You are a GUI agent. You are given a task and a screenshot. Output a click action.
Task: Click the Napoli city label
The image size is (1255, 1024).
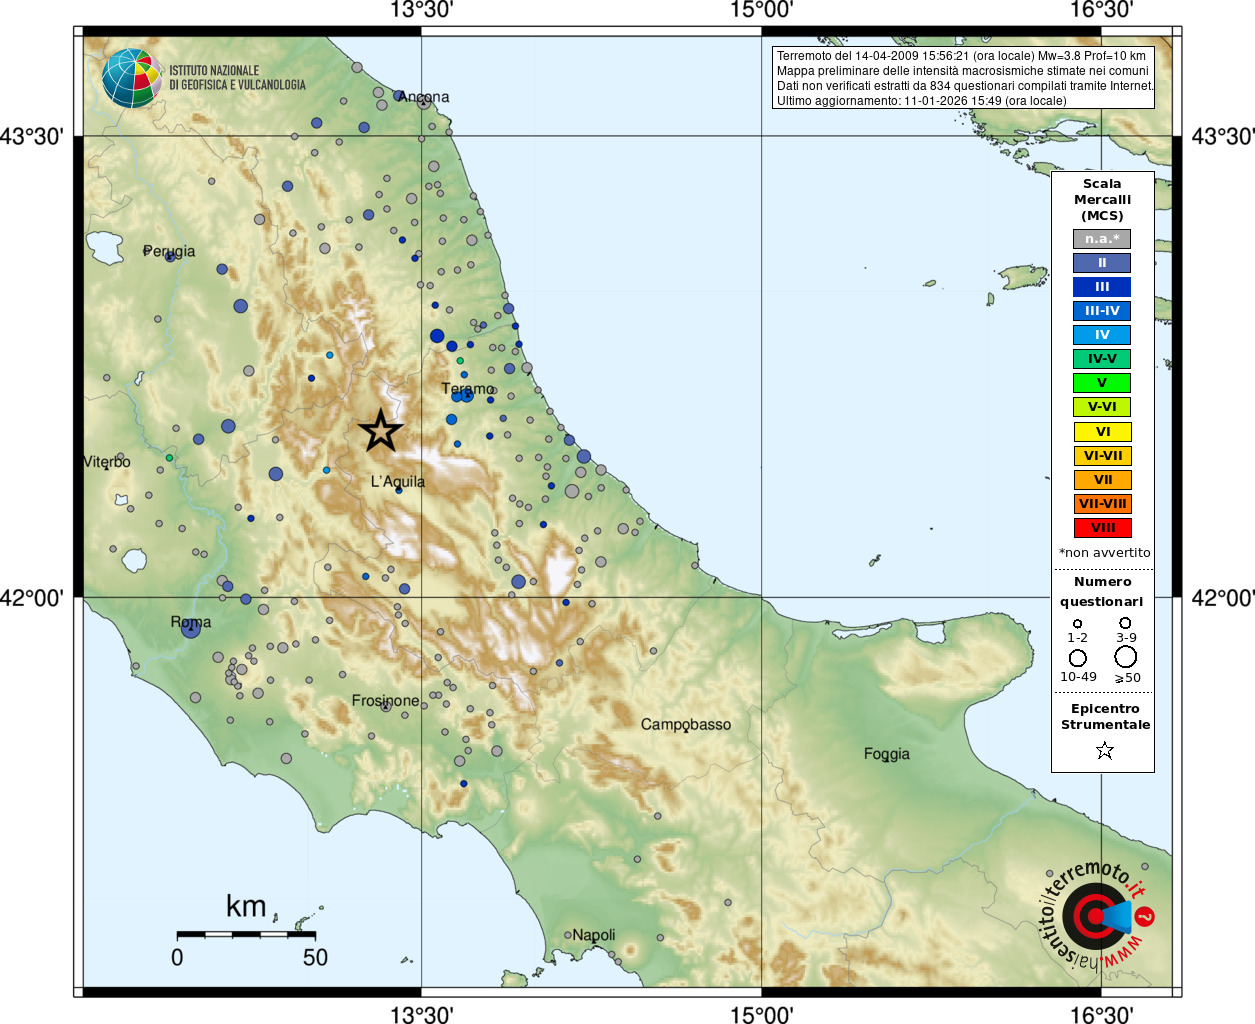pos(594,935)
